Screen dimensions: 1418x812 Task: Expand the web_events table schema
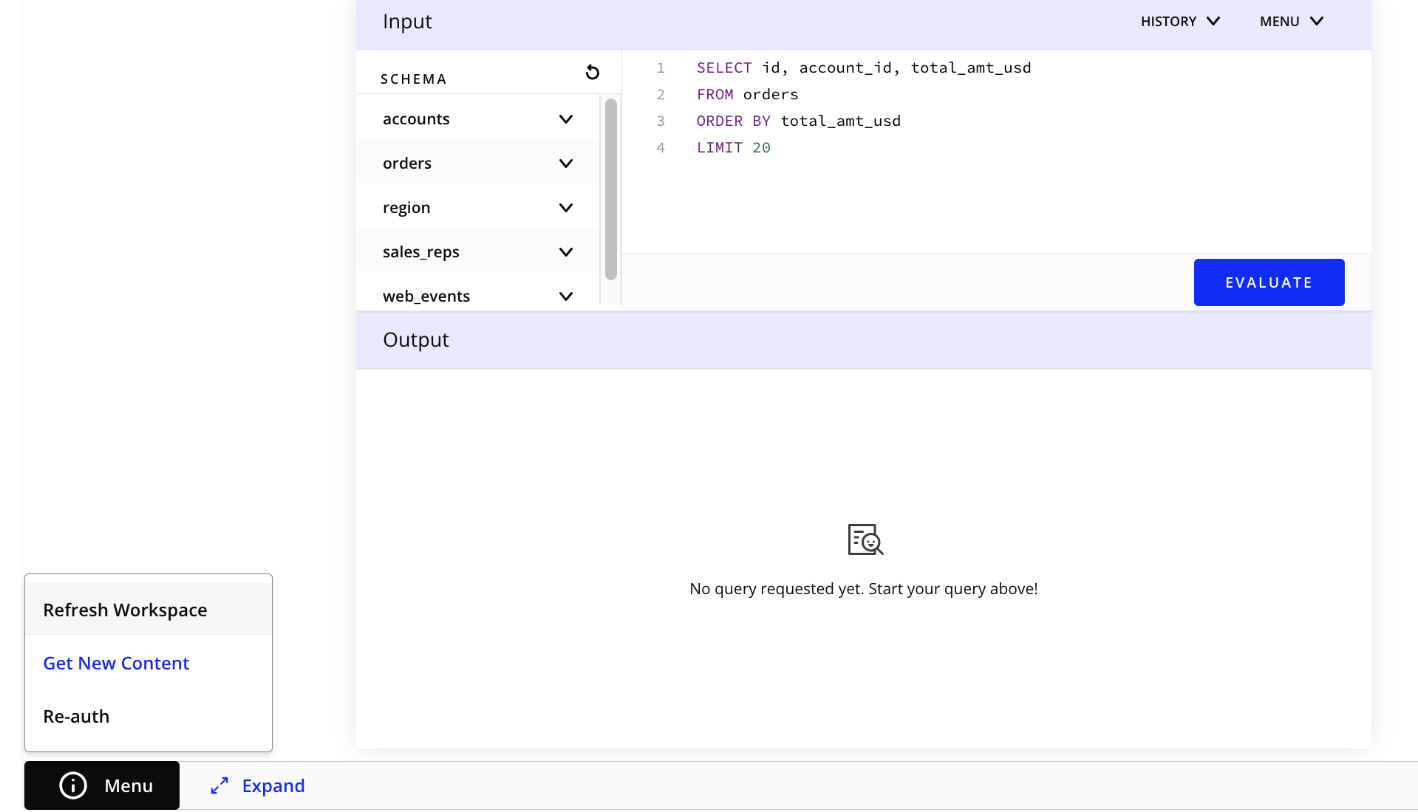(566, 295)
